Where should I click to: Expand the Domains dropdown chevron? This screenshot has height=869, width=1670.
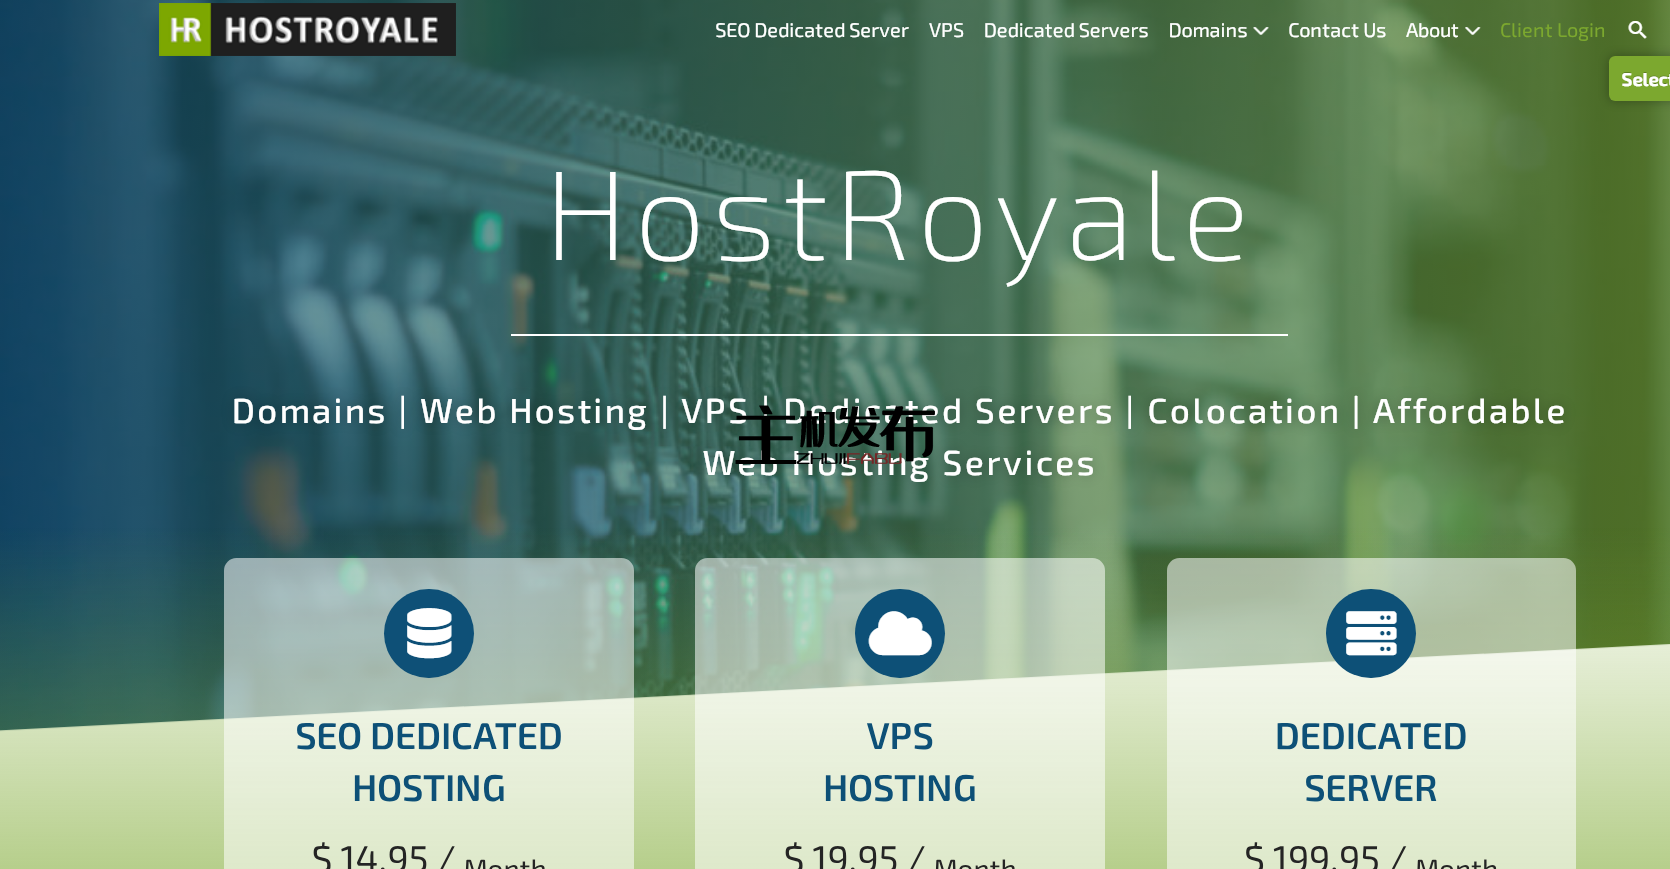(1261, 31)
